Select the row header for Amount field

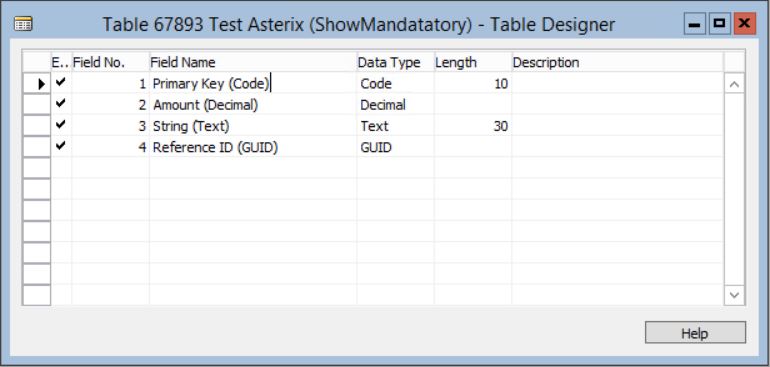click(37, 105)
